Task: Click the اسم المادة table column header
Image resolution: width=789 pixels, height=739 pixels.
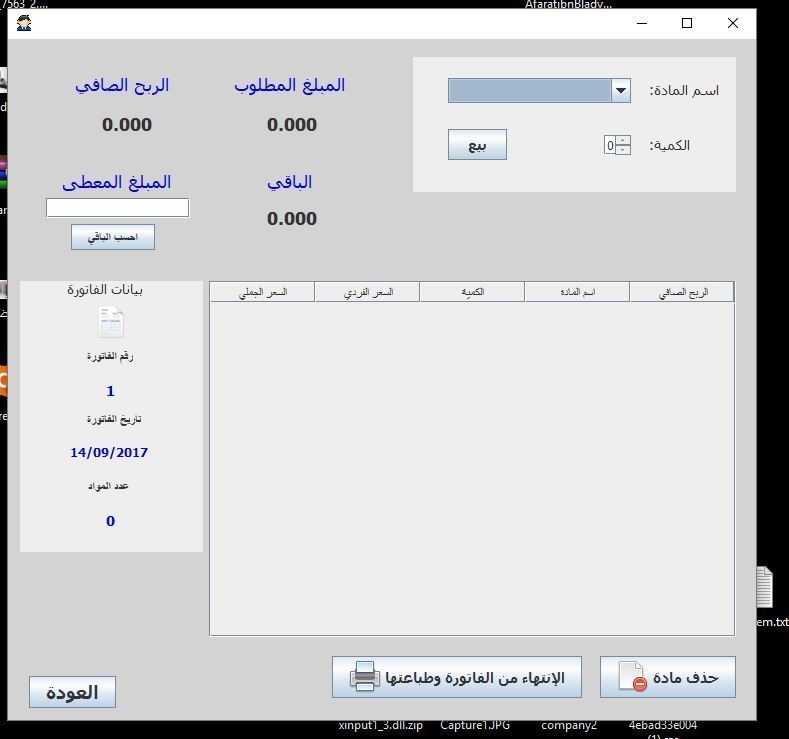Action: 577,292
